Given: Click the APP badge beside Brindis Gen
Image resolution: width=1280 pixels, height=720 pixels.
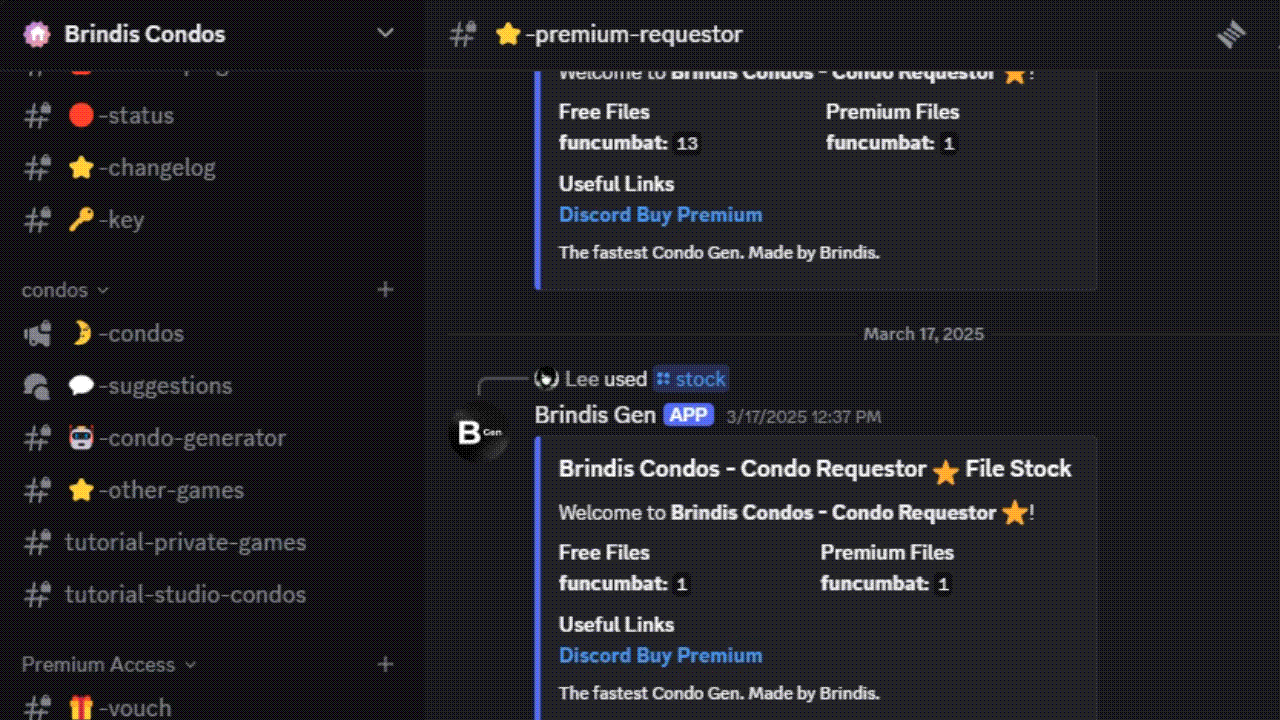Looking at the screenshot, I should tap(689, 415).
